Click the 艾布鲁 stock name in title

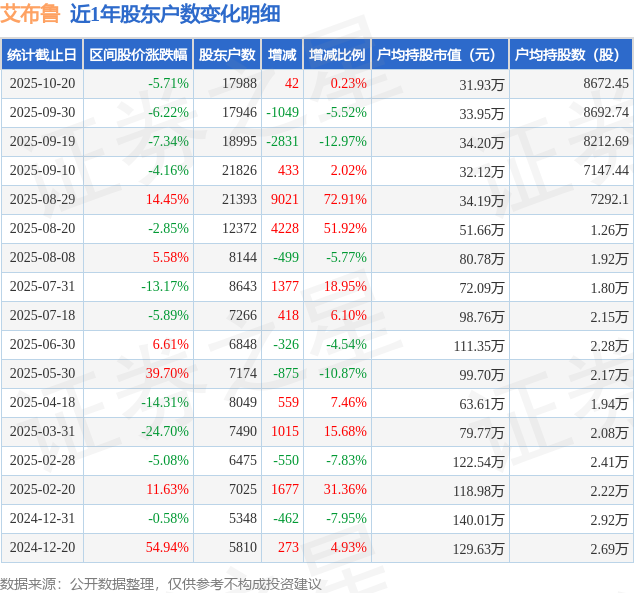point(30,14)
